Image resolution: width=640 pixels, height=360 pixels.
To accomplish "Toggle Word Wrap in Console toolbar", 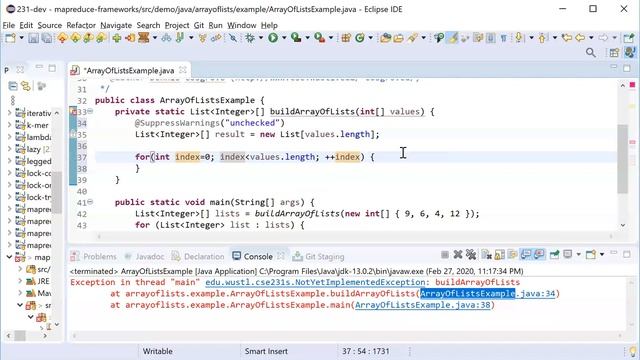I will tap(513, 255).
